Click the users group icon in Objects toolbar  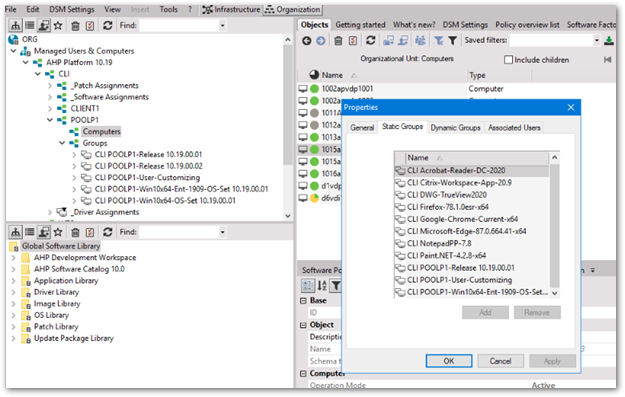[420, 40]
